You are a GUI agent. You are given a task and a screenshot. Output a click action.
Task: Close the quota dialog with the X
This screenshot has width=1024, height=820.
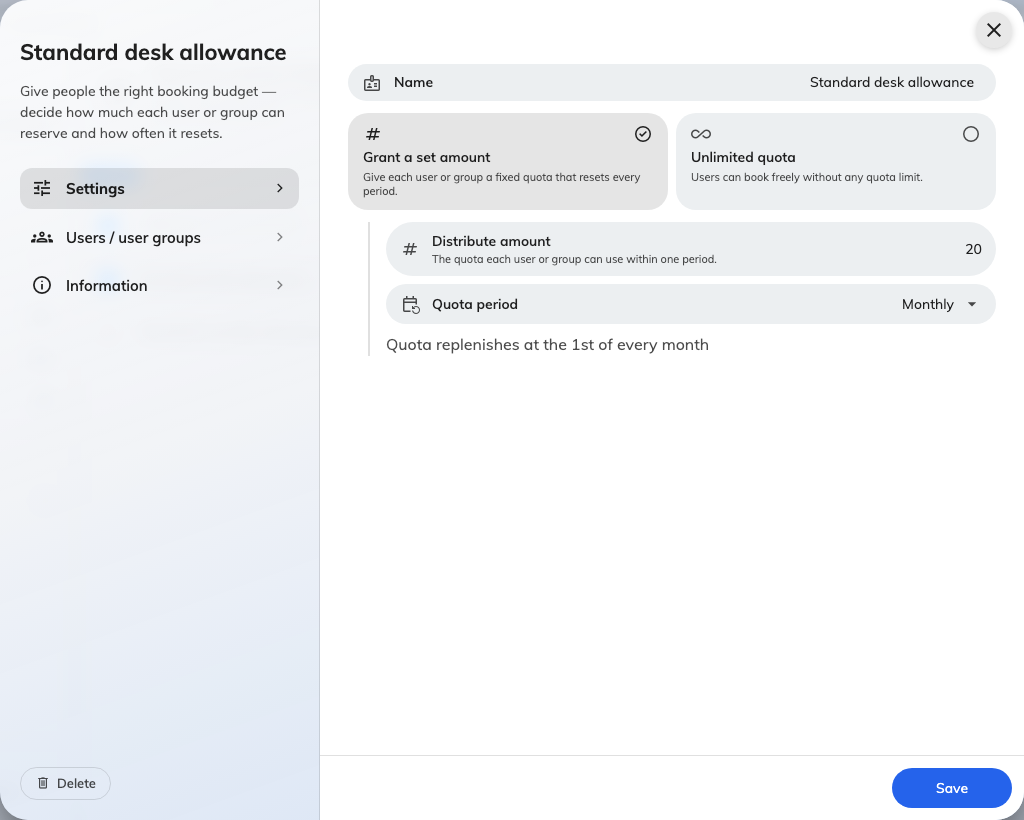coord(993,30)
